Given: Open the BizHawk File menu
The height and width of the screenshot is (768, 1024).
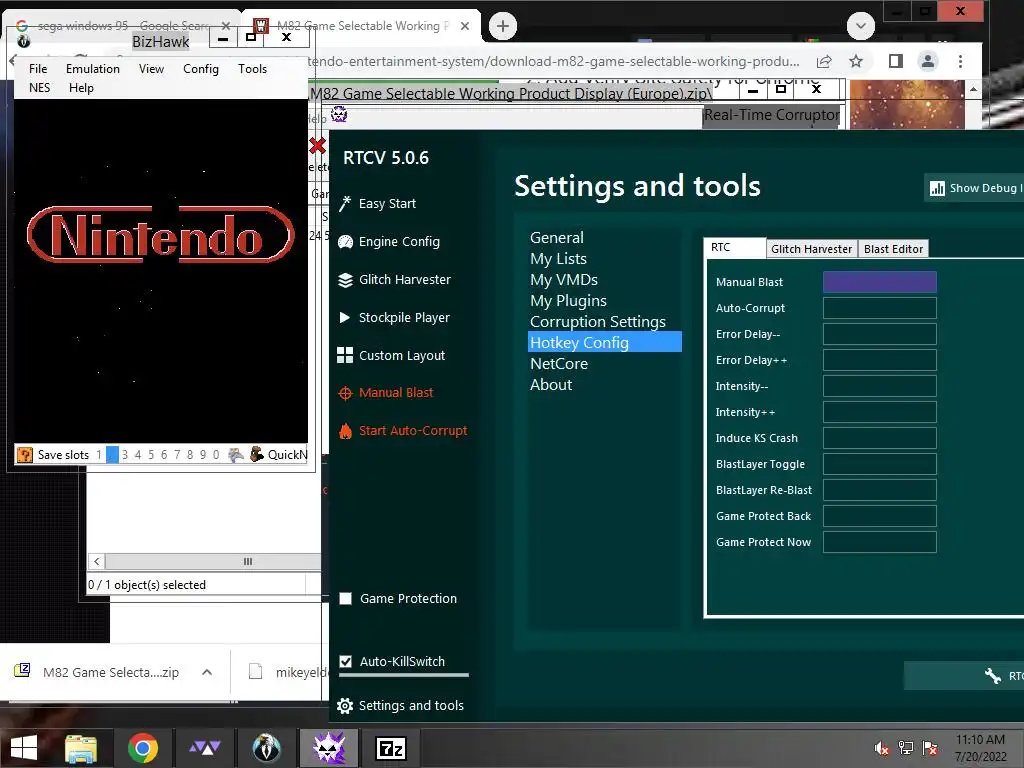Looking at the screenshot, I should click(38, 69).
